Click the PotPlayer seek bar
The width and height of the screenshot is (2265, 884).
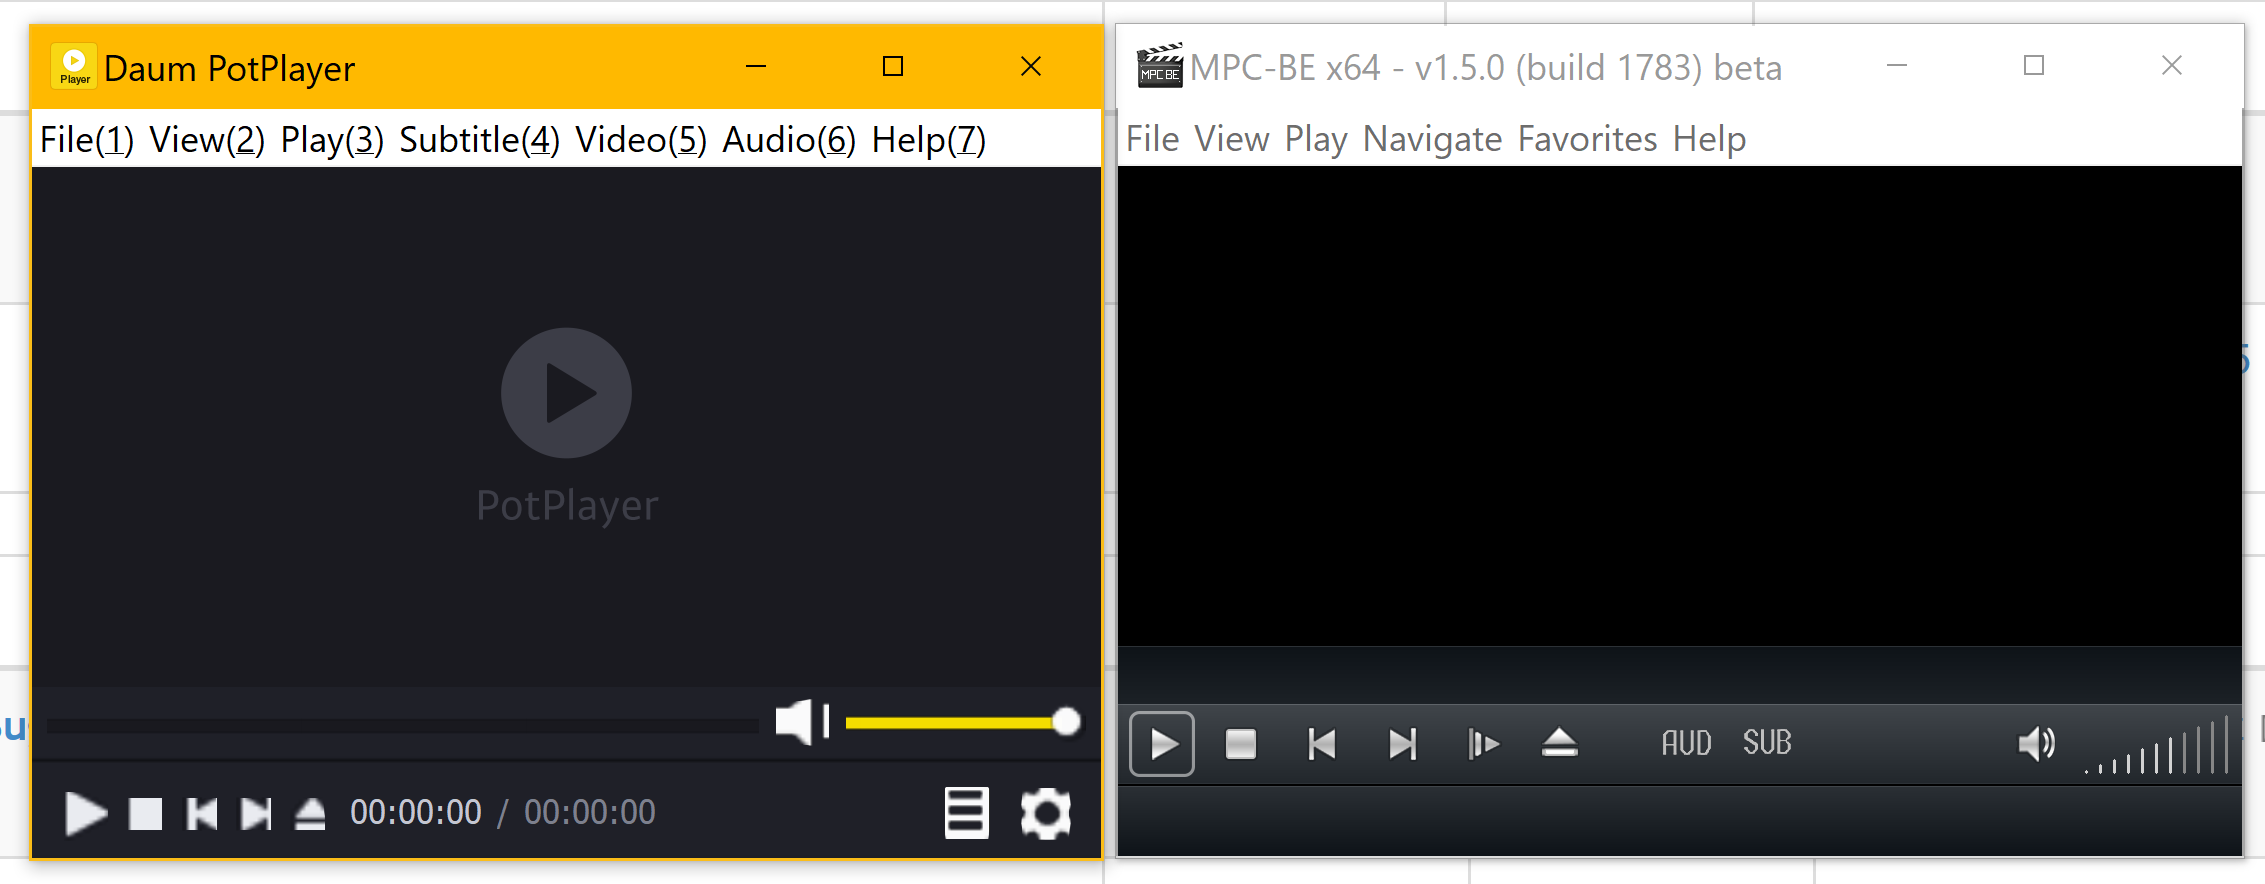click(402, 725)
